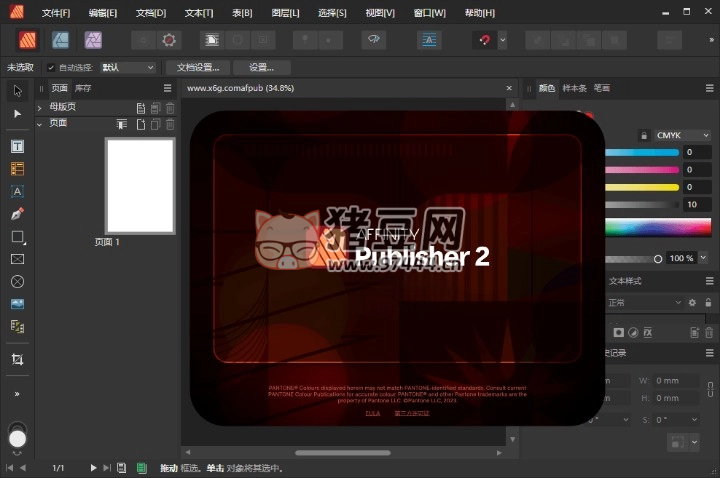Select the Artistic Text tool
720x478 pixels.
(x=17, y=191)
